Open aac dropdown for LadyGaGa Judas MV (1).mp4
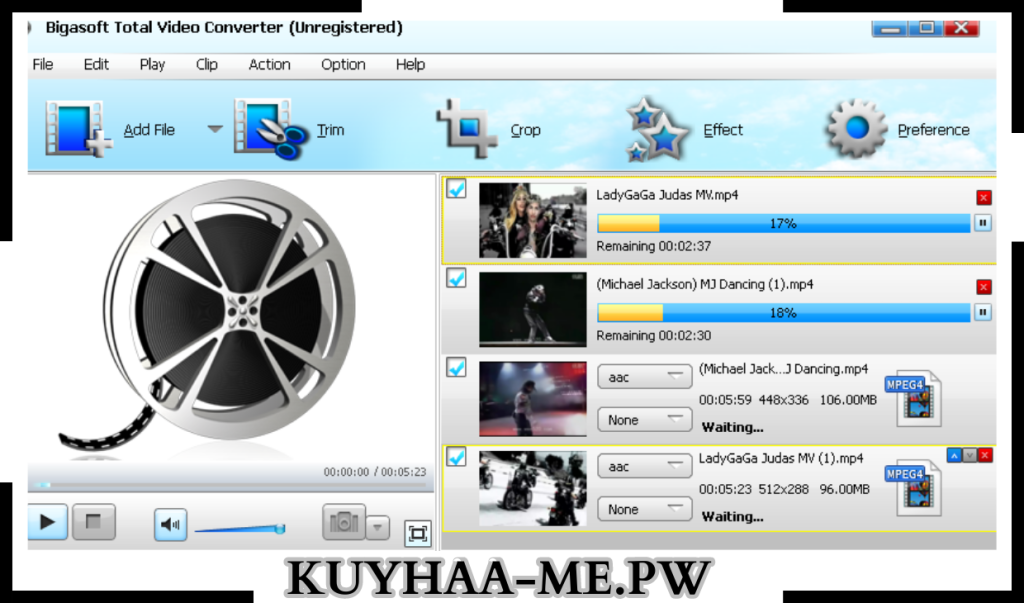Screen dimensions: 1024x603 click(x=645, y=466)
